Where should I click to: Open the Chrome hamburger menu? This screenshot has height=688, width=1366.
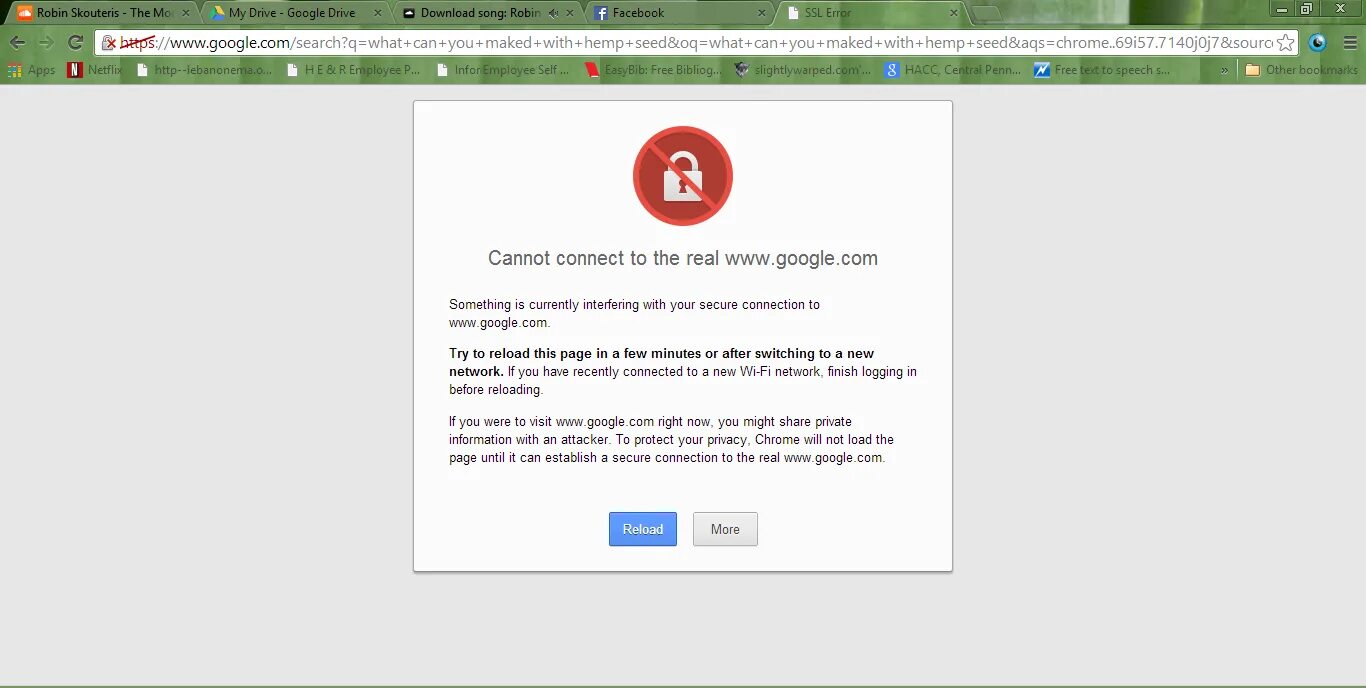click(1350, 43)
